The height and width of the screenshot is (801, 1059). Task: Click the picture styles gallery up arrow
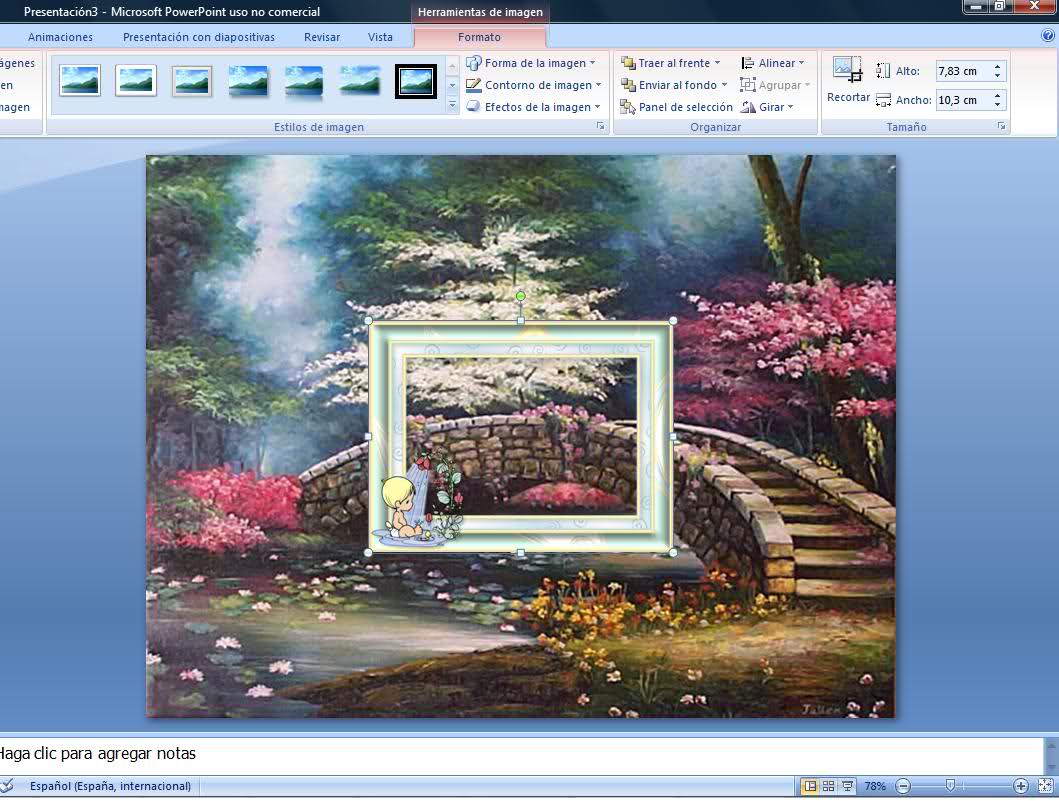coord(453,66)
